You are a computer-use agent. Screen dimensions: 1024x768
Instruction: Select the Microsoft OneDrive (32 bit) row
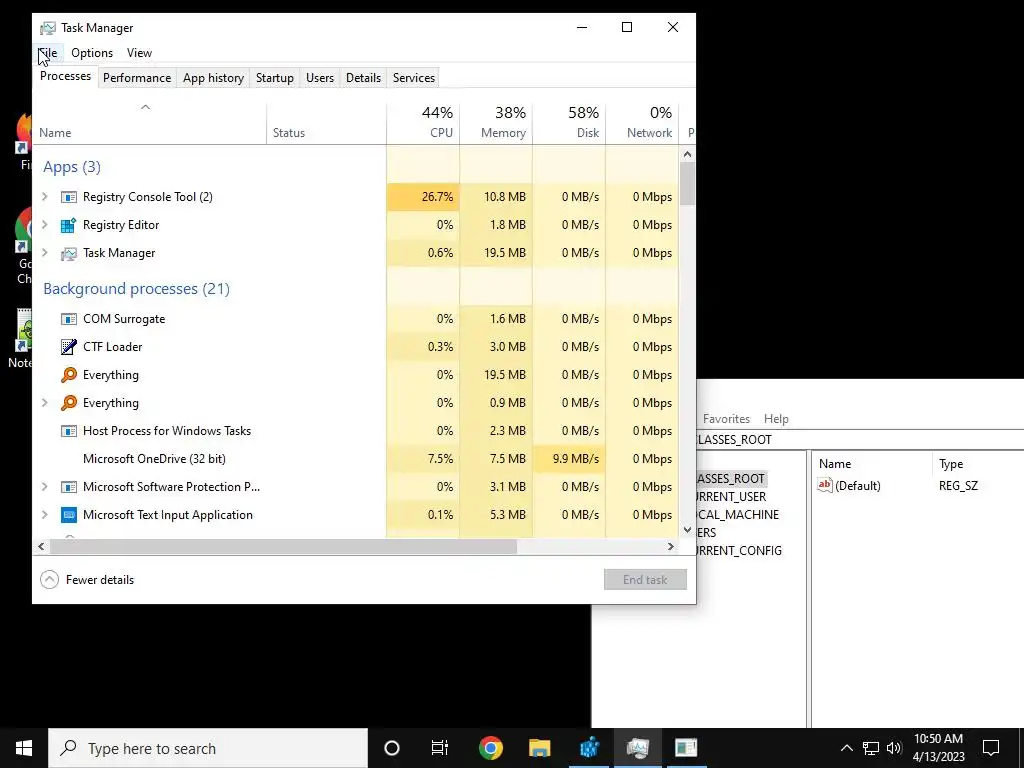[x=356, y=459]
